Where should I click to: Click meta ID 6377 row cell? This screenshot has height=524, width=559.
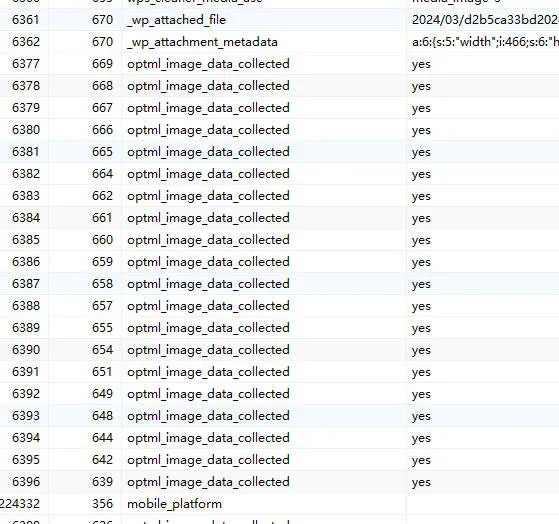coord(24,64)
